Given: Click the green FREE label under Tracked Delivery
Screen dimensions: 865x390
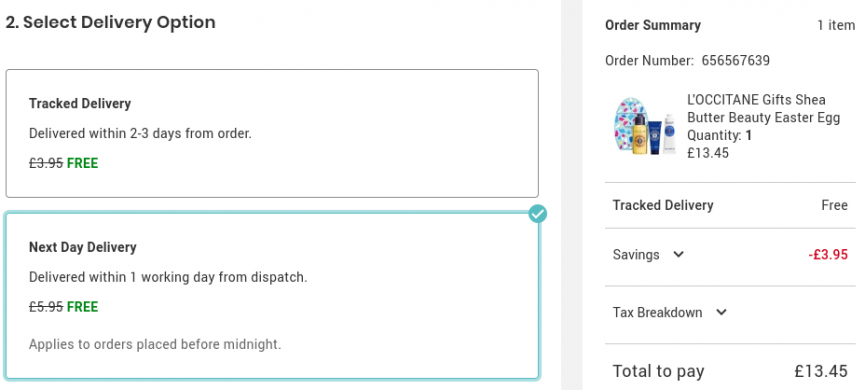Looking at the screenshot, I should pos(83,163).
